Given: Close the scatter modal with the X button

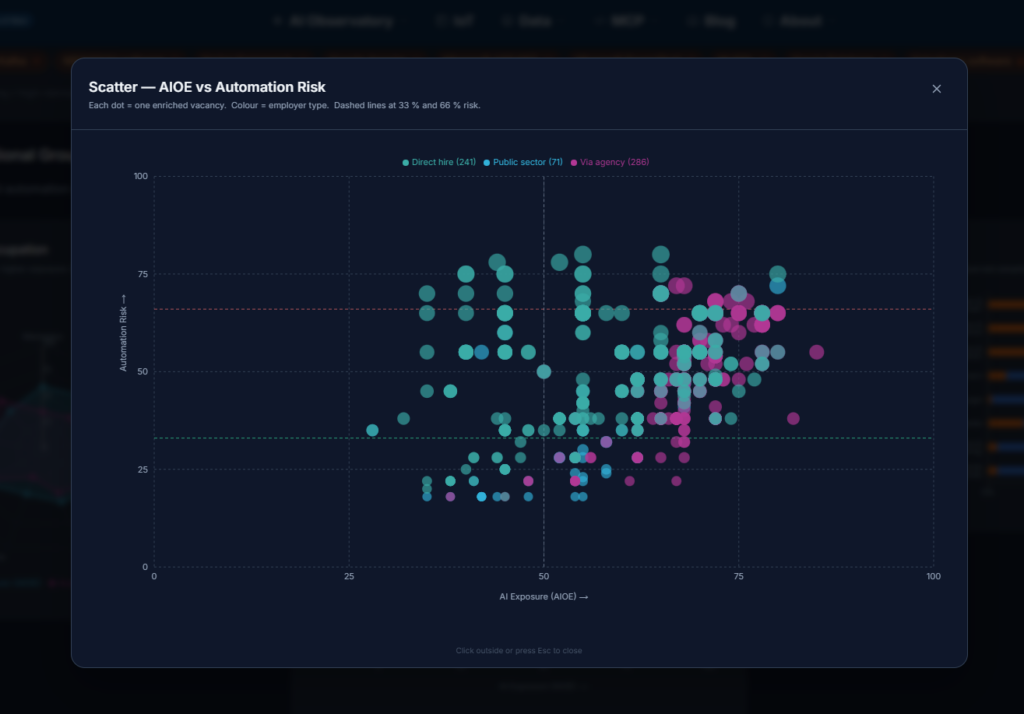Looking at the screenshot, I should click(936, 88).
